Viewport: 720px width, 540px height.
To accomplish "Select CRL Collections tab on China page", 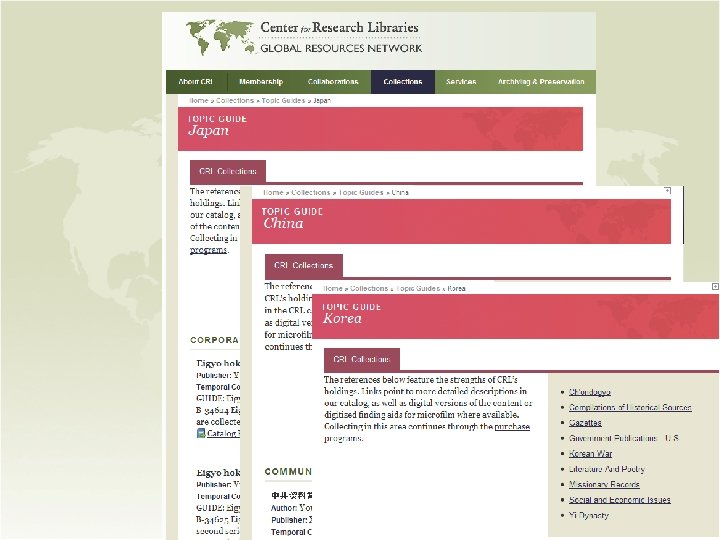I will pos(304,265).
